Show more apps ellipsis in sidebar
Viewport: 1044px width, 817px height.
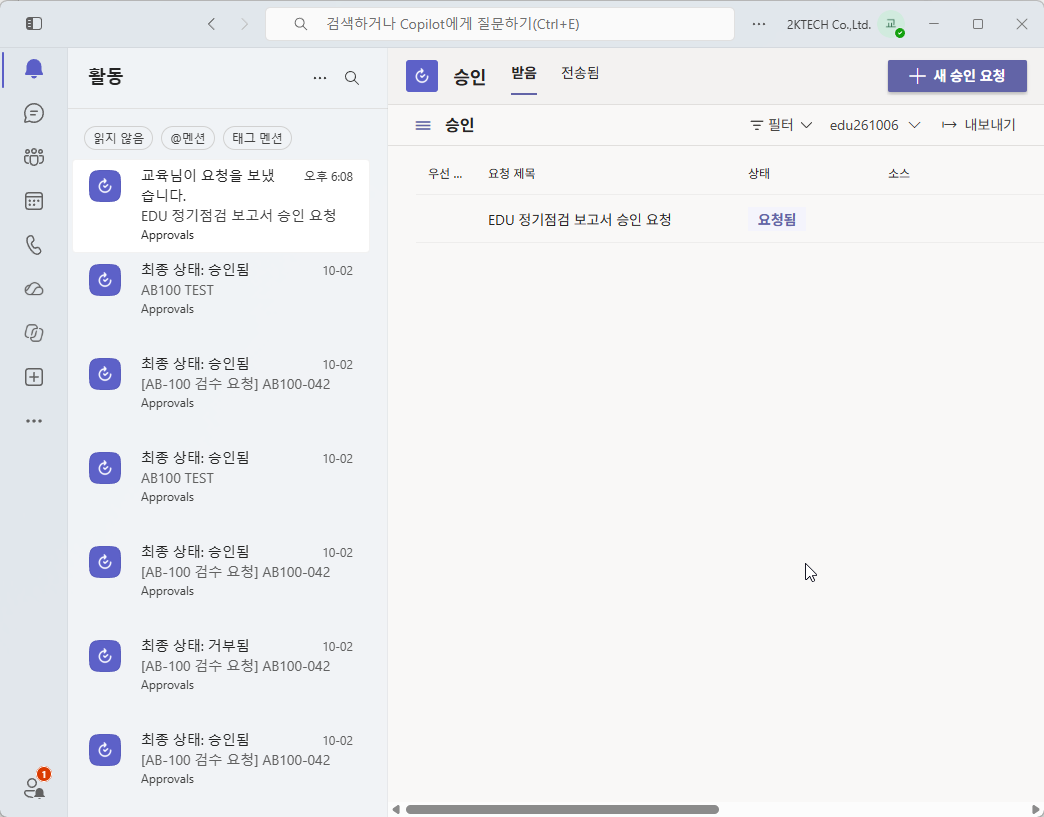coord(34,421)
